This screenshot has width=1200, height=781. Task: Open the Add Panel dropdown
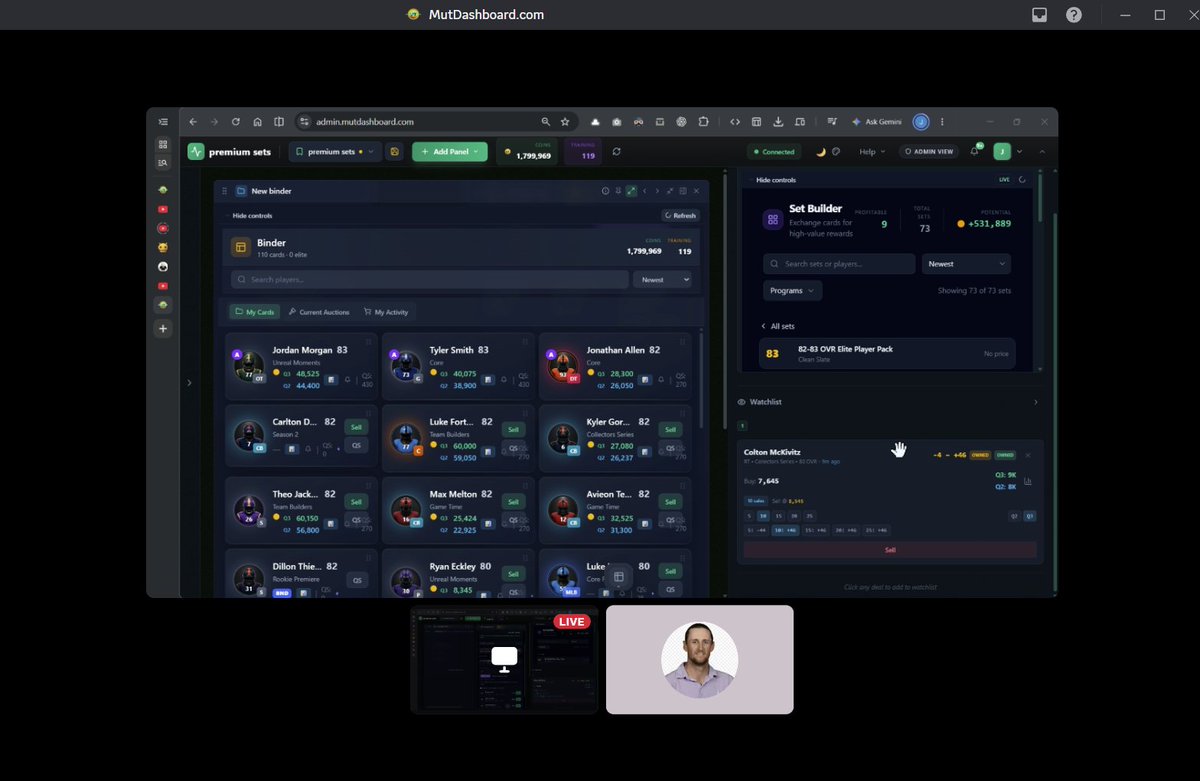(450, 152)
